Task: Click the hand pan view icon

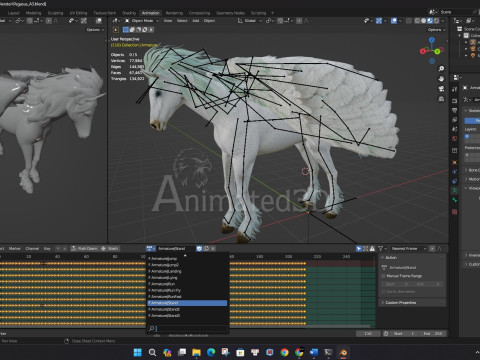Action: [x=441, y=79]
